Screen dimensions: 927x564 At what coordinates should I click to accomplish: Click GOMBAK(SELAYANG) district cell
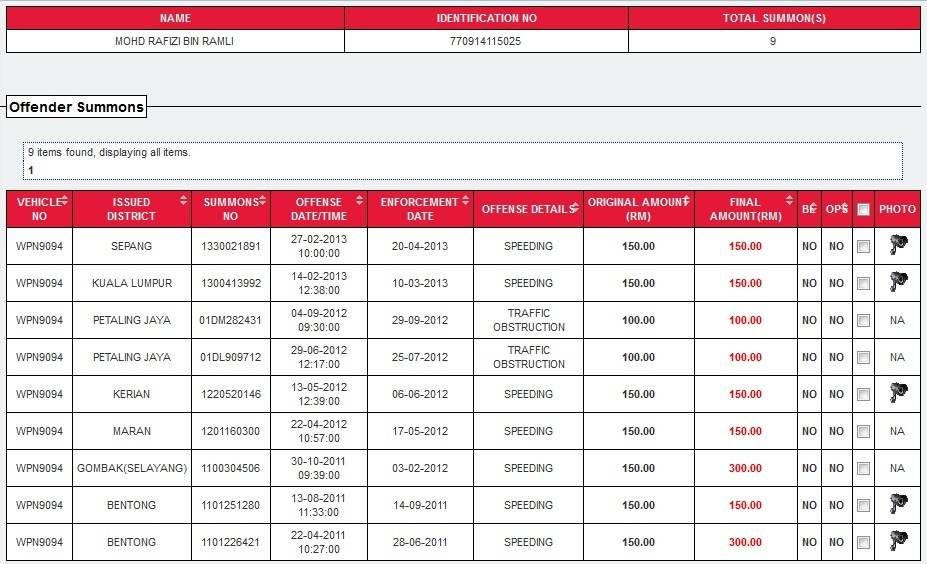[132, 468]
